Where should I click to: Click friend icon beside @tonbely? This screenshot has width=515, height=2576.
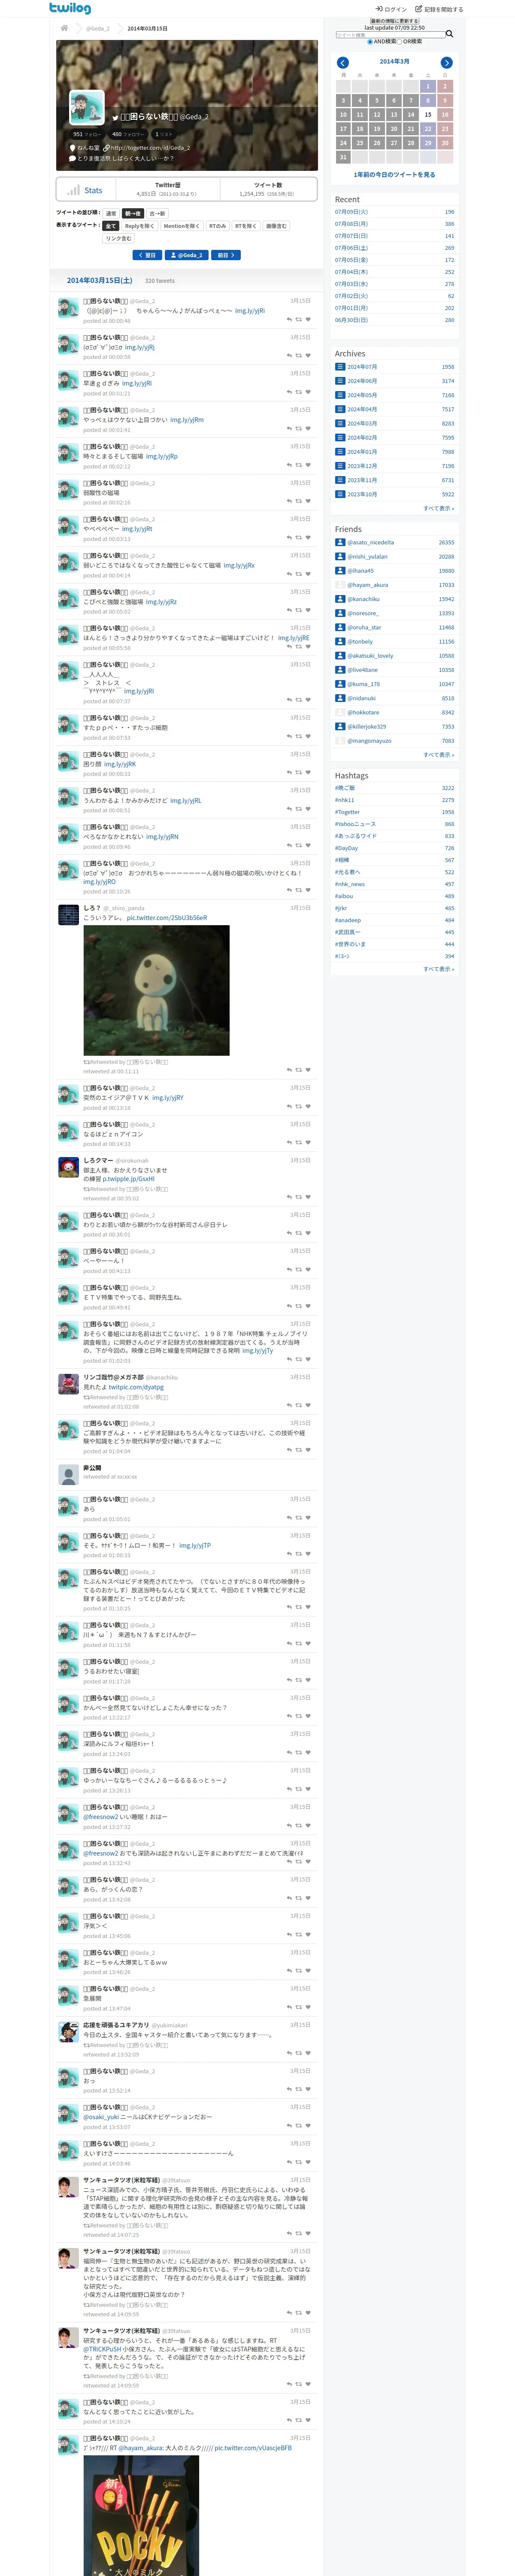340,642
